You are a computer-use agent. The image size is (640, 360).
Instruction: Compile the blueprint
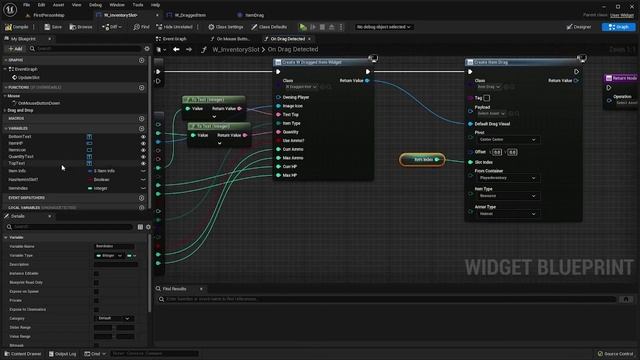tap(17, 27)
